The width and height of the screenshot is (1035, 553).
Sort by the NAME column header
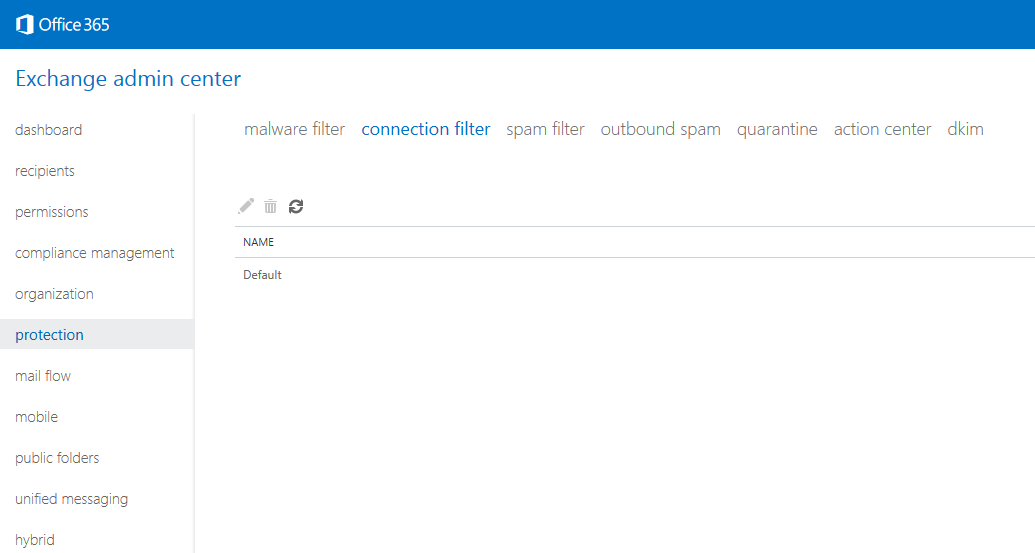pyautogui.click(x=258, y=242)
